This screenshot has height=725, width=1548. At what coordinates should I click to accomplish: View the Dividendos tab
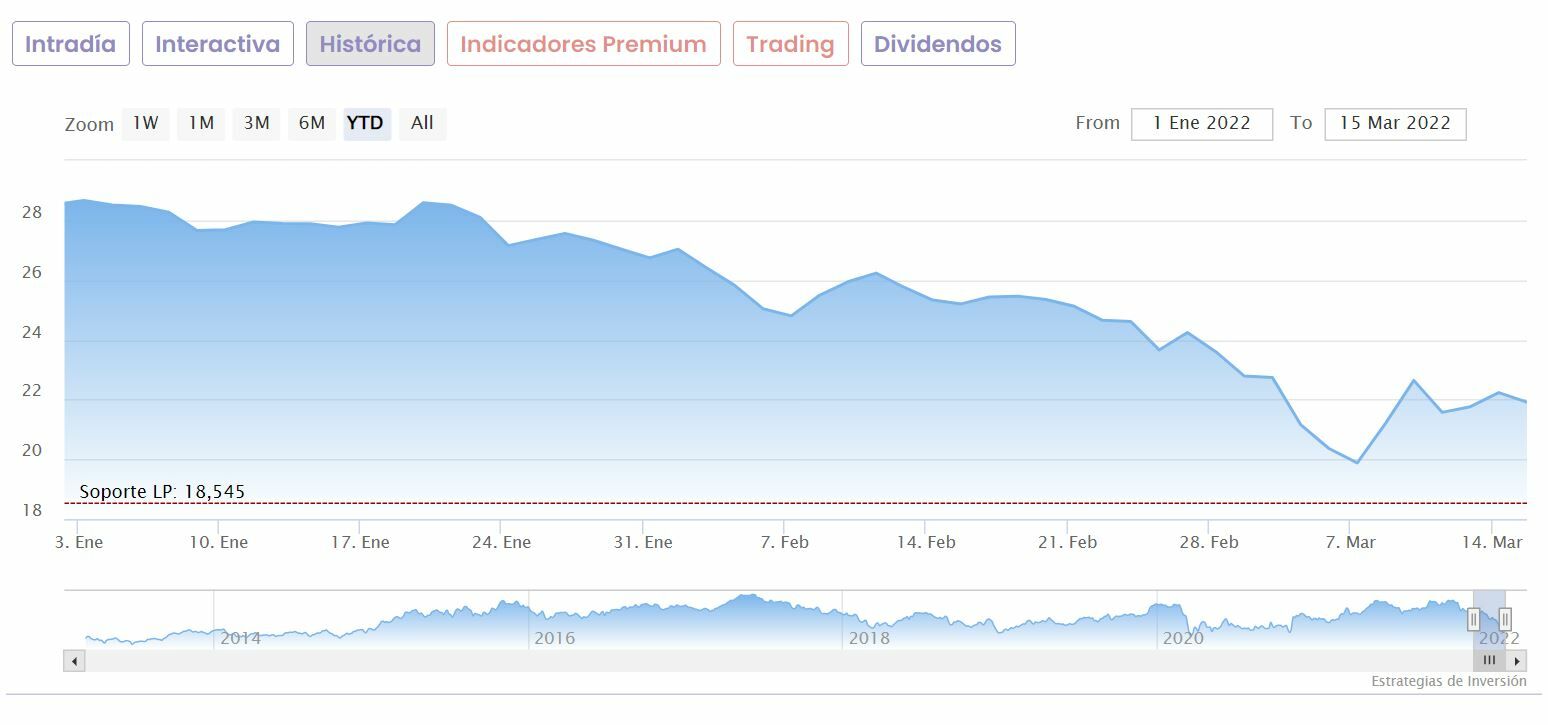tap(938, 44)
